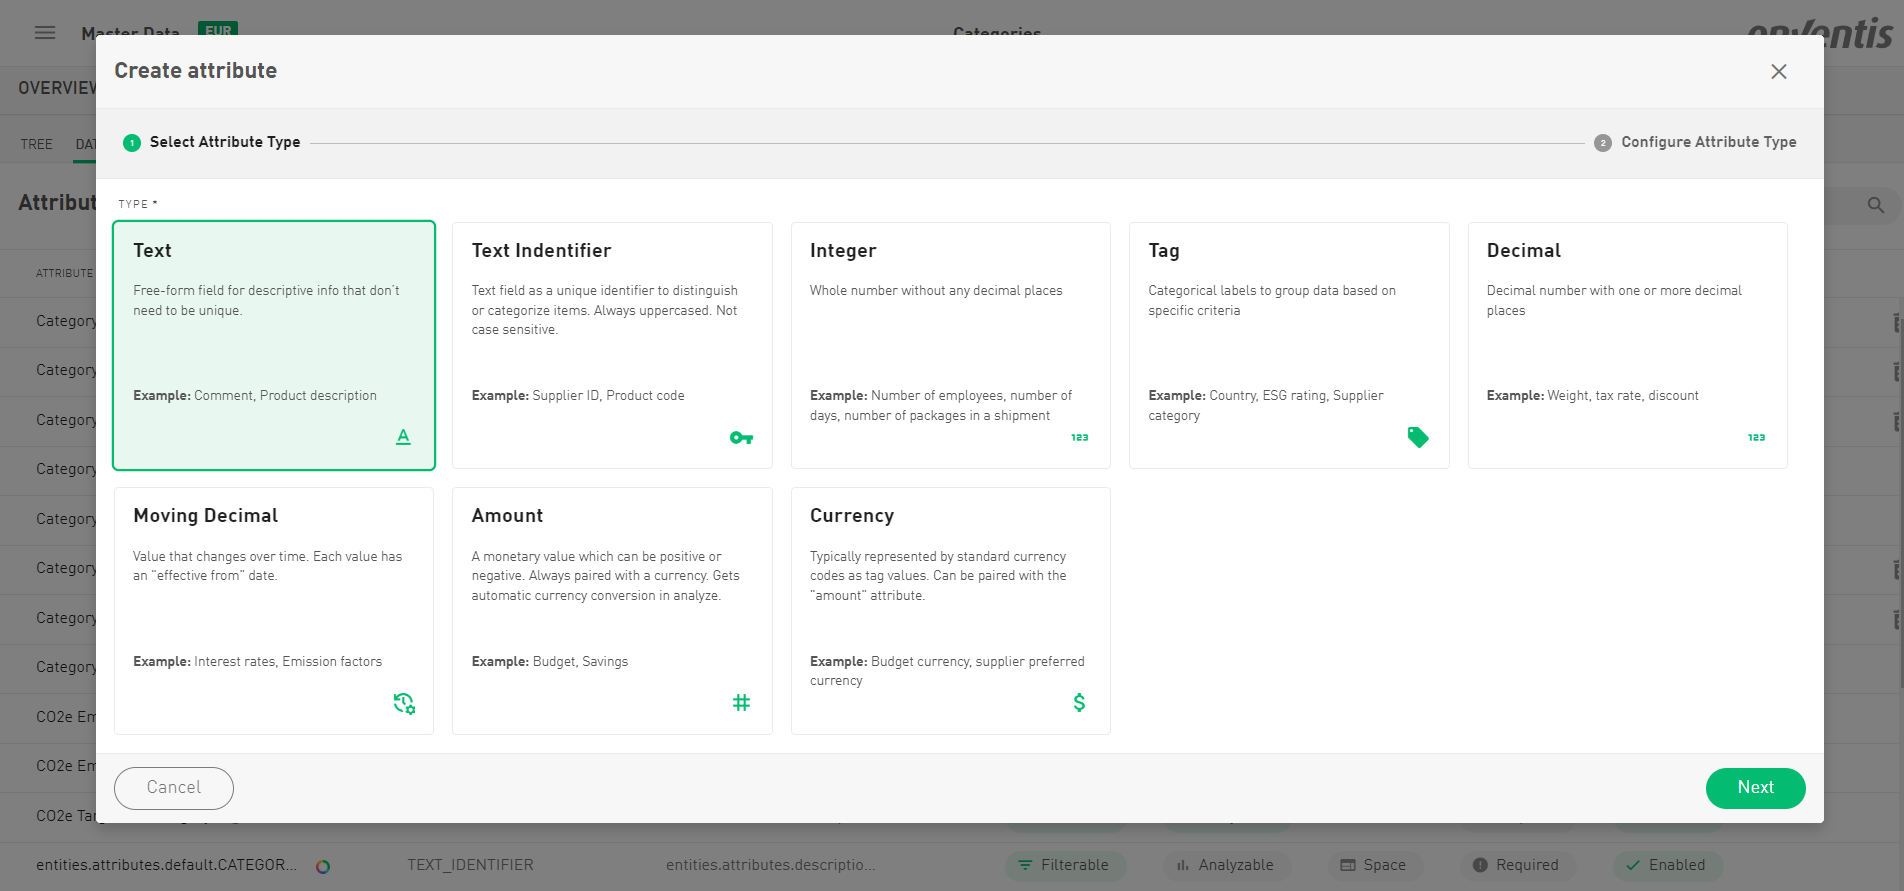Select the Amount attribute type heading
This screenshot has height=891, width=1904.
507,516
